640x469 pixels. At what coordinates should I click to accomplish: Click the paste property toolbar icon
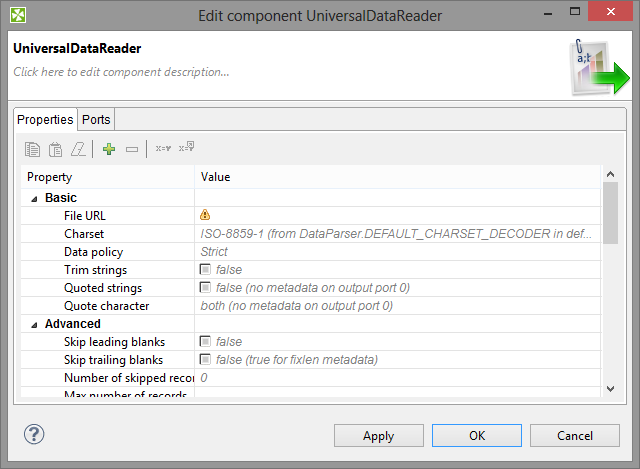coord(55,149)
